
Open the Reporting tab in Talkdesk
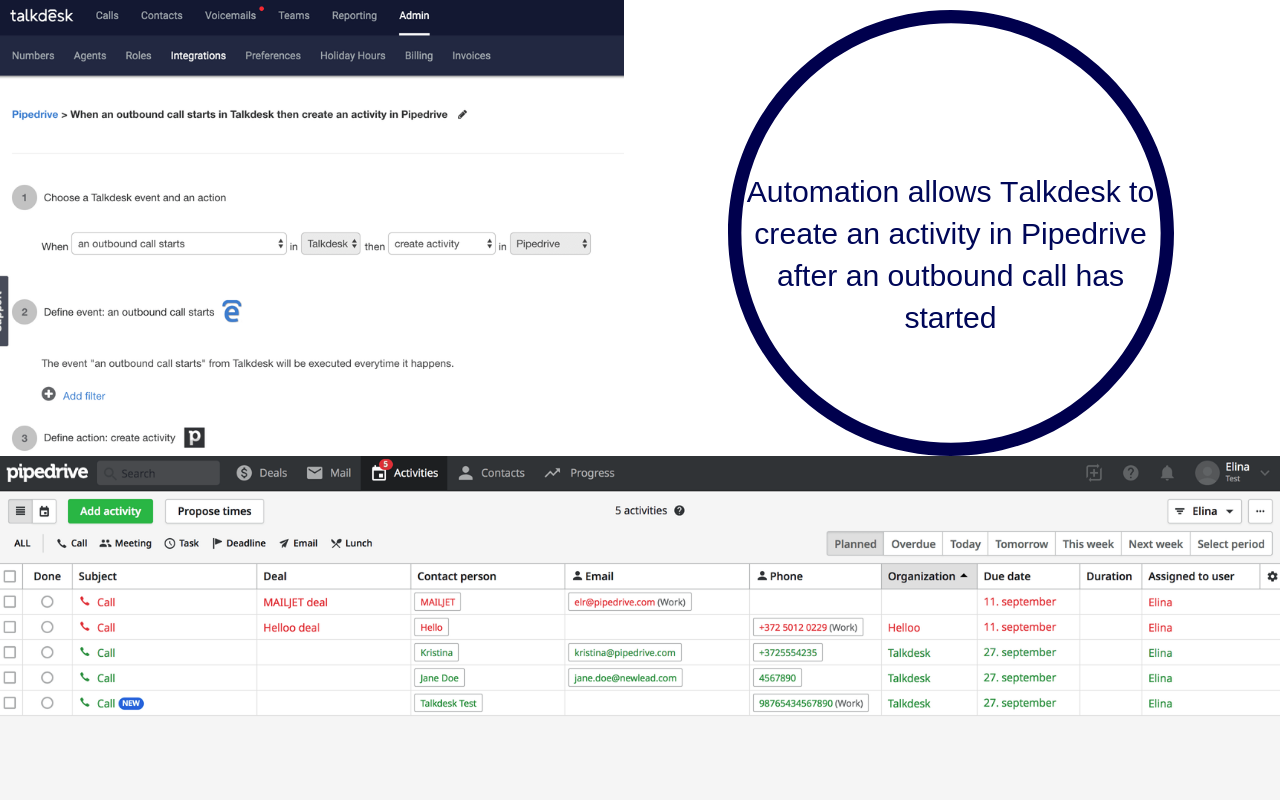click(x=354, y=16)
